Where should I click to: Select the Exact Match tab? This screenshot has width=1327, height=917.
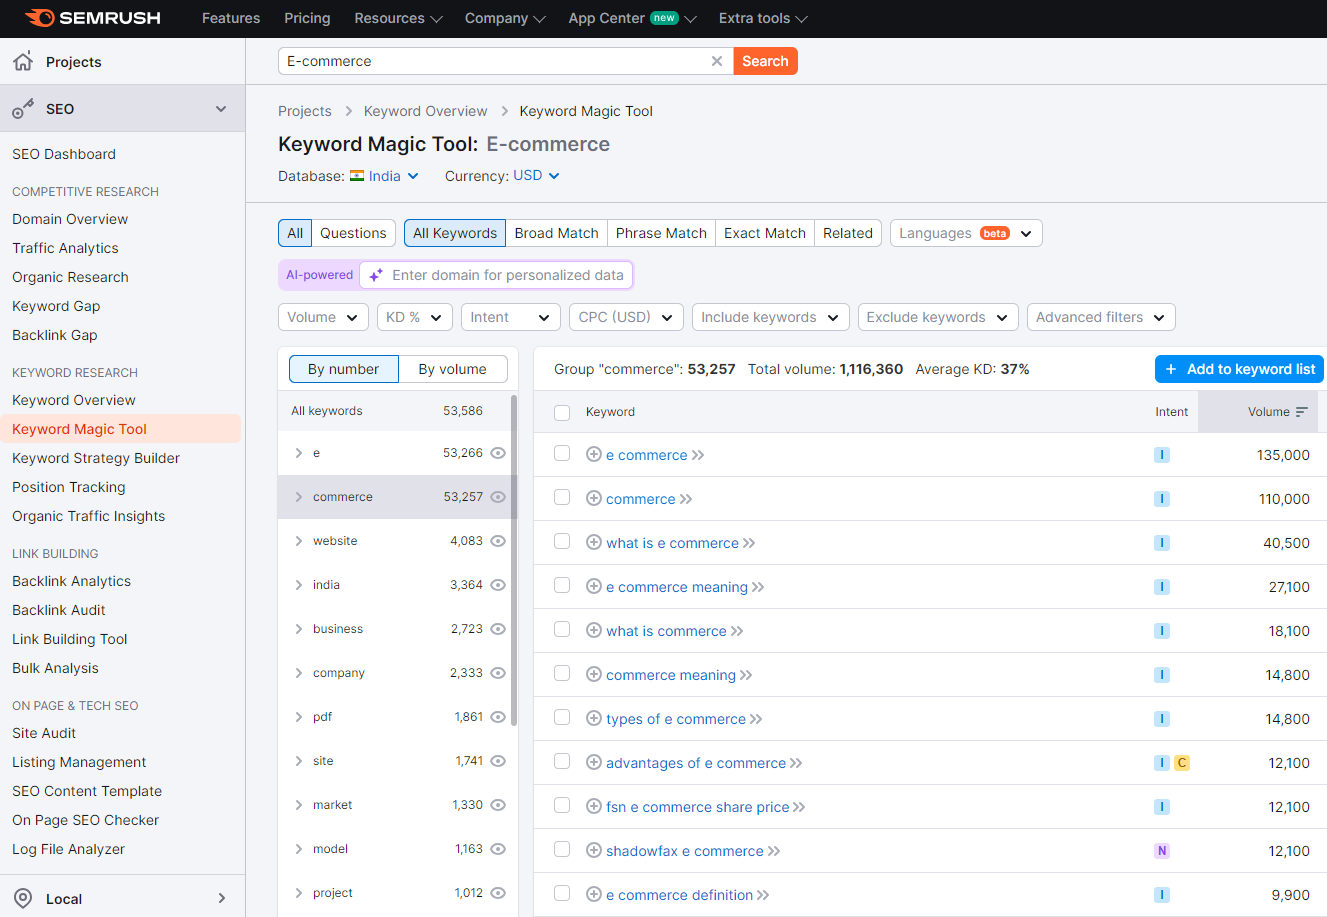point(765,233)
